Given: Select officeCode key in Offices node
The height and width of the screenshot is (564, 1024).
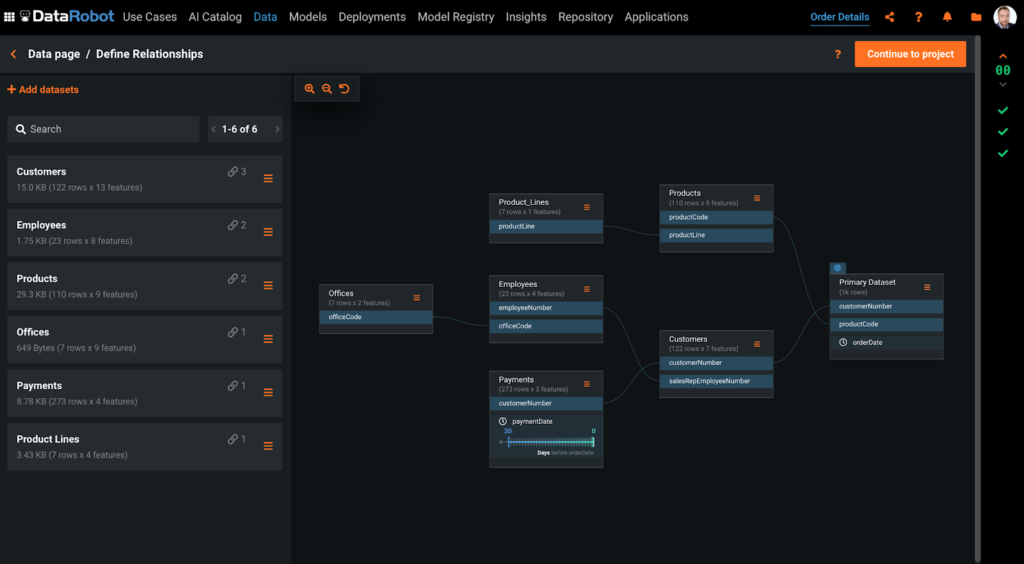Looking at the screenshot, I should [x=376, y=317].
